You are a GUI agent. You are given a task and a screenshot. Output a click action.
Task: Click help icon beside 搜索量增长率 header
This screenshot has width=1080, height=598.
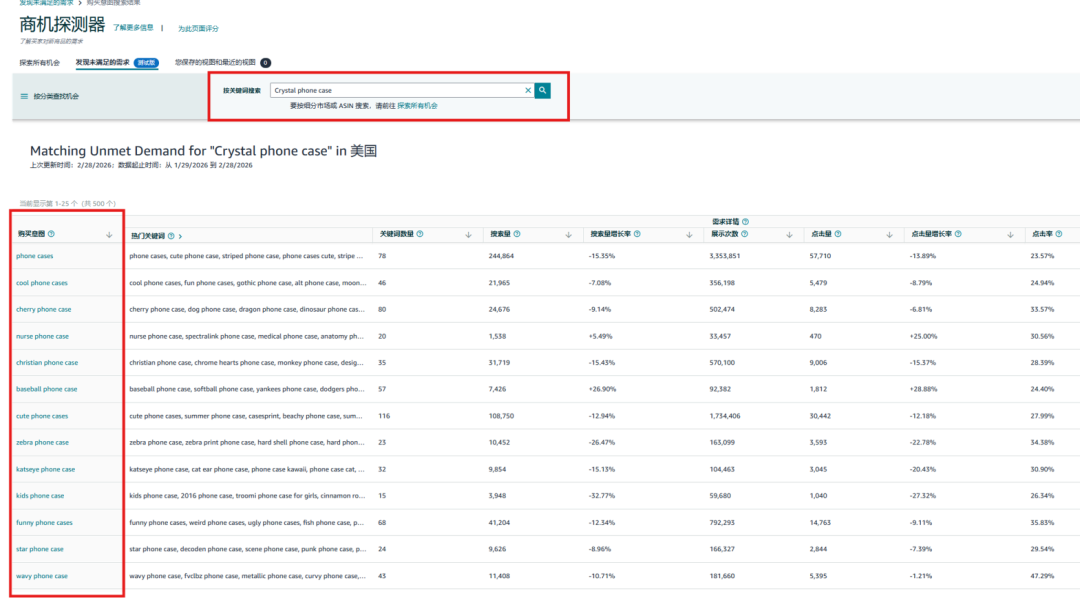[x=637, y=234]
